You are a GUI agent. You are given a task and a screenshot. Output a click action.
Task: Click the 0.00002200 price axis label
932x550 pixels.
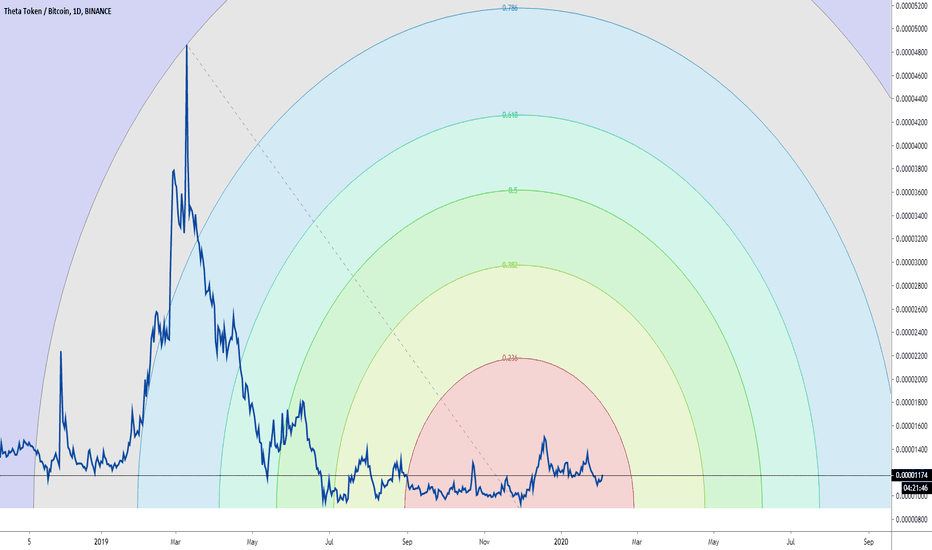912,356
